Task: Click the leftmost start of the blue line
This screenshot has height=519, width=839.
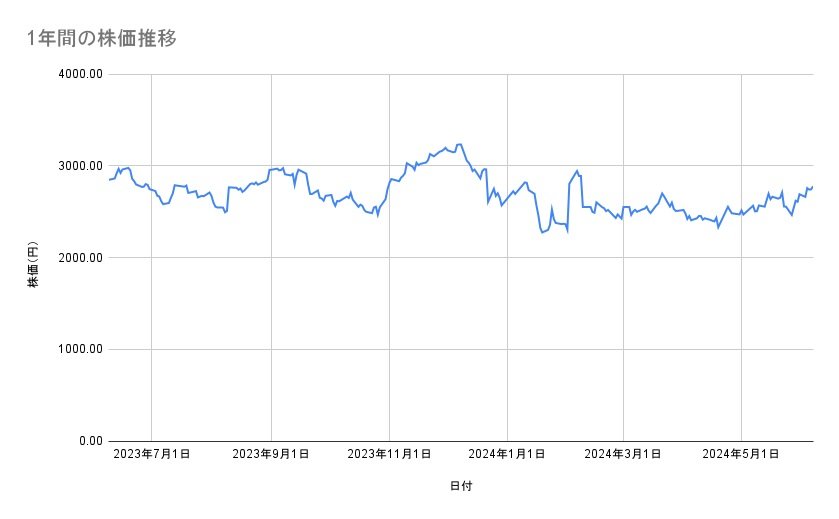Action: [108, 180]
